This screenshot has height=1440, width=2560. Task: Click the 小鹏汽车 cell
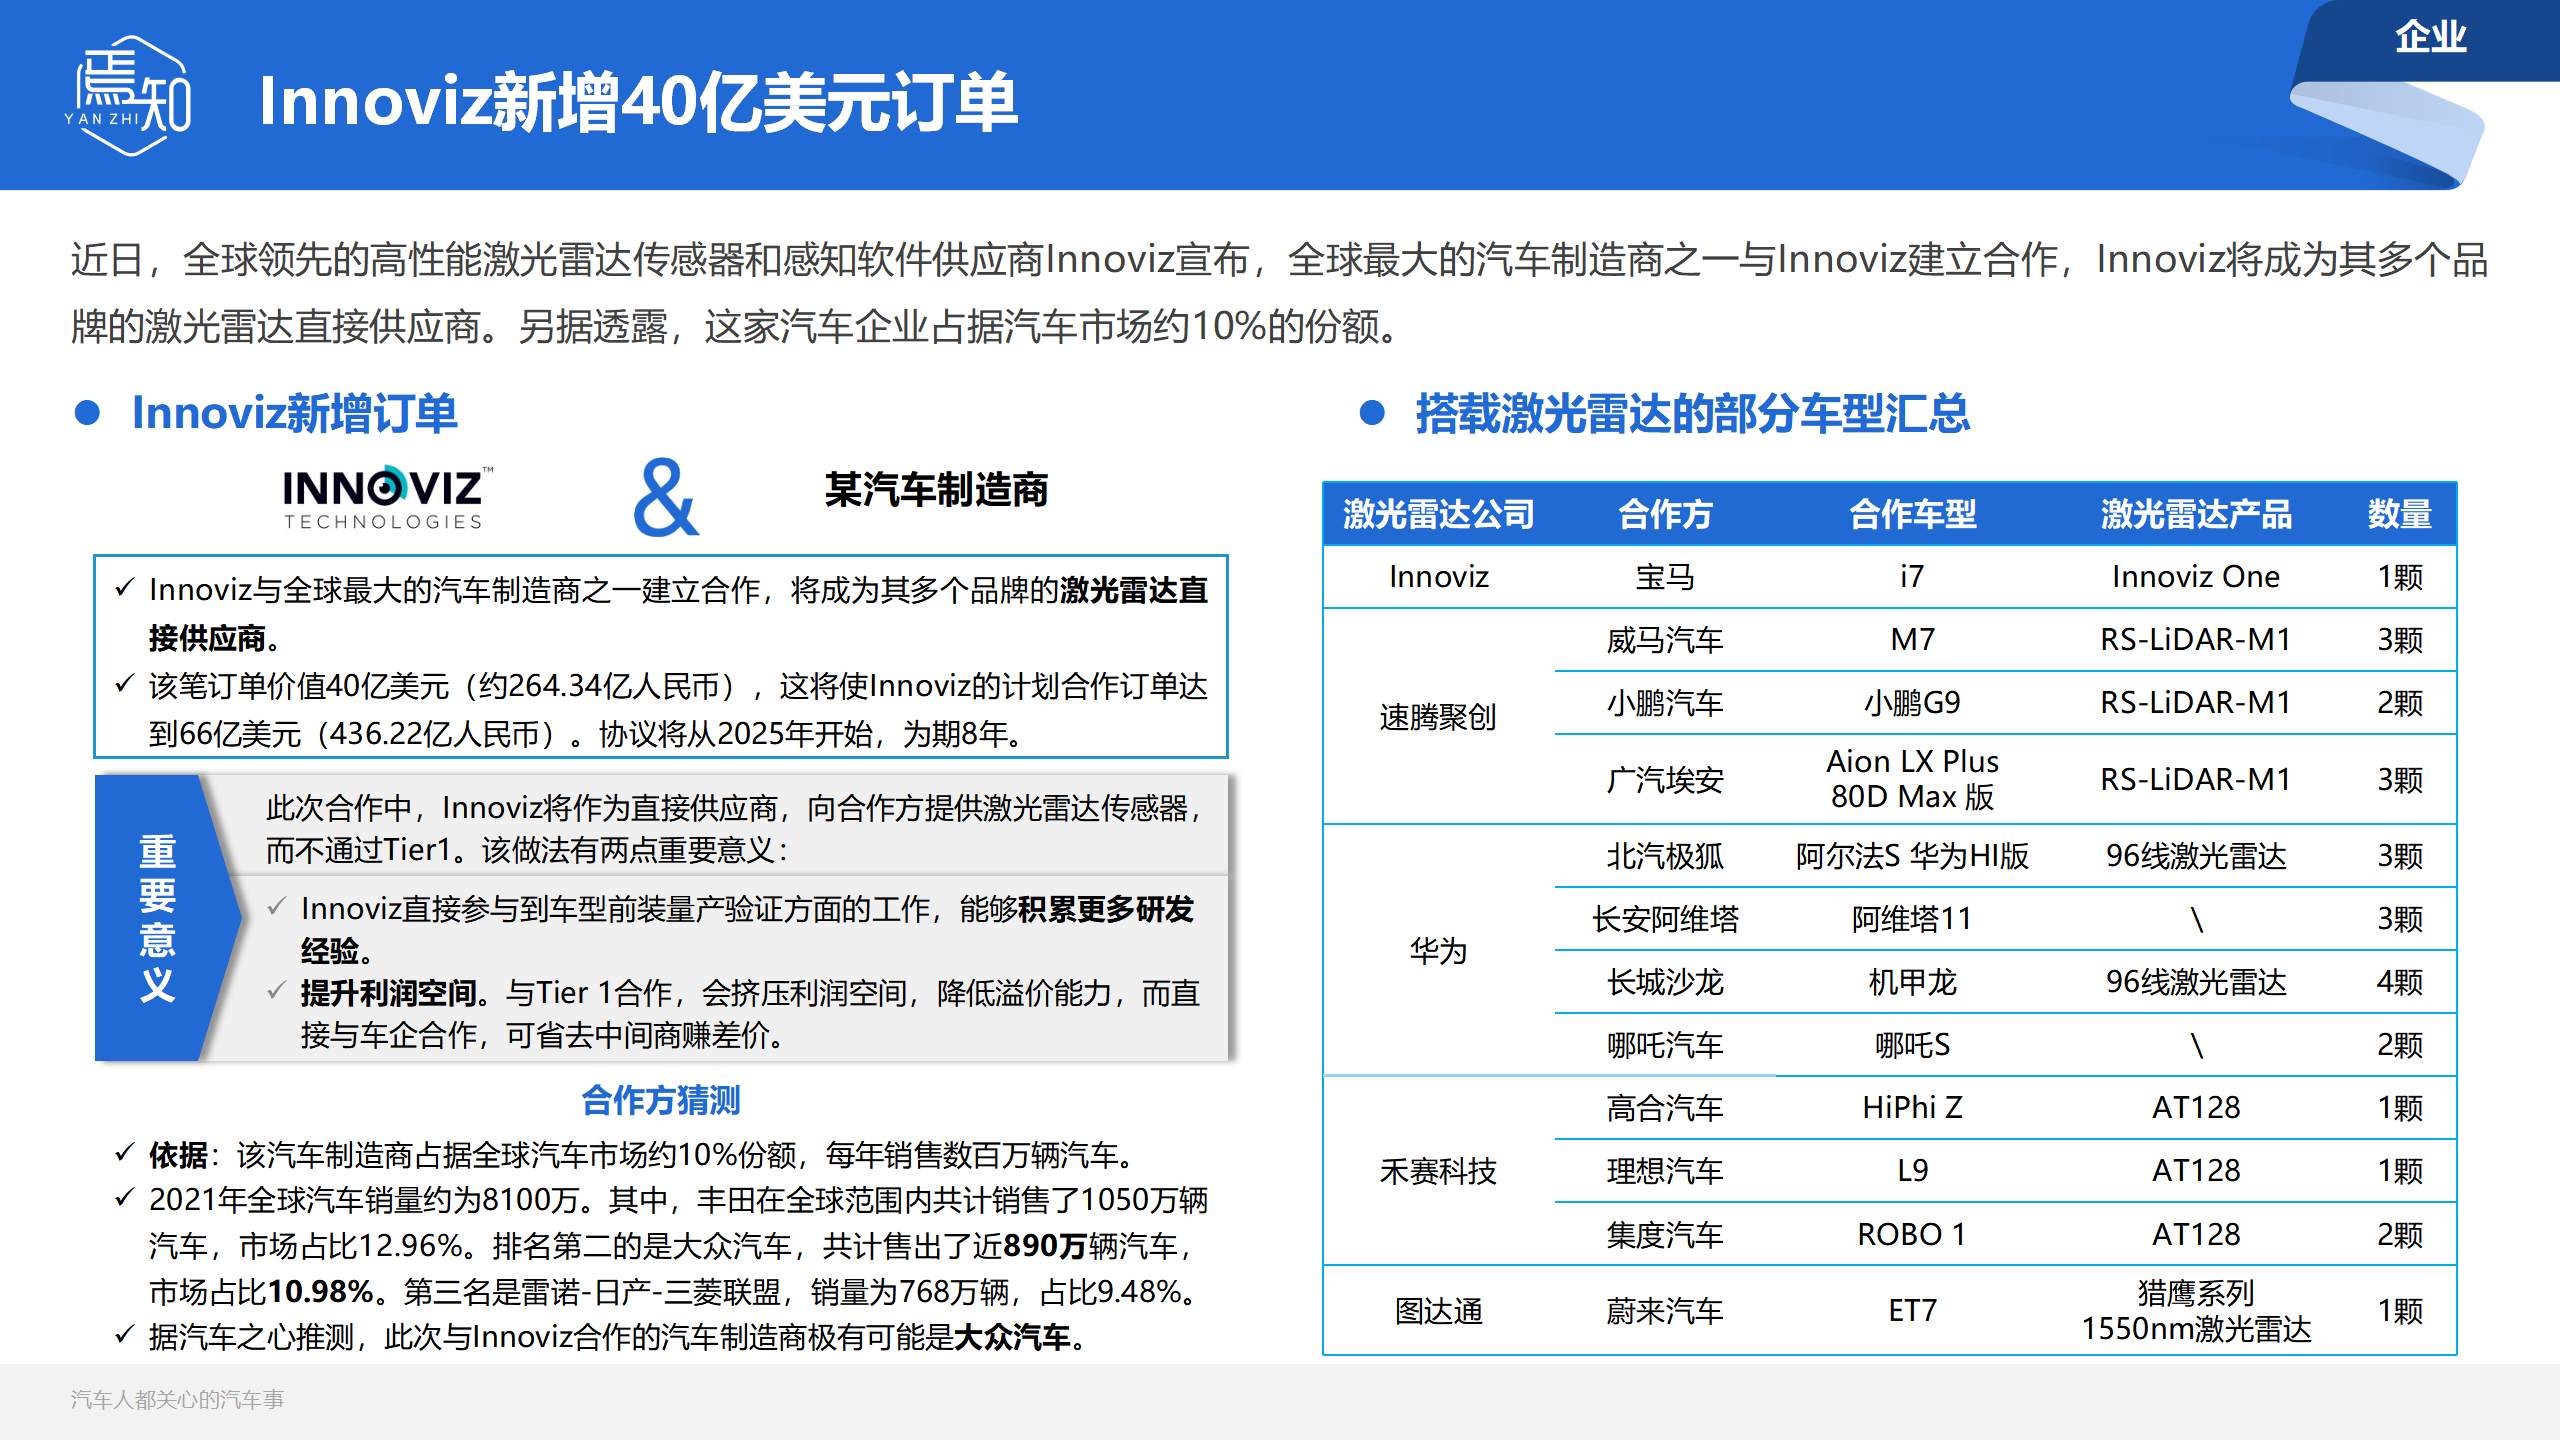(1665, 703)
